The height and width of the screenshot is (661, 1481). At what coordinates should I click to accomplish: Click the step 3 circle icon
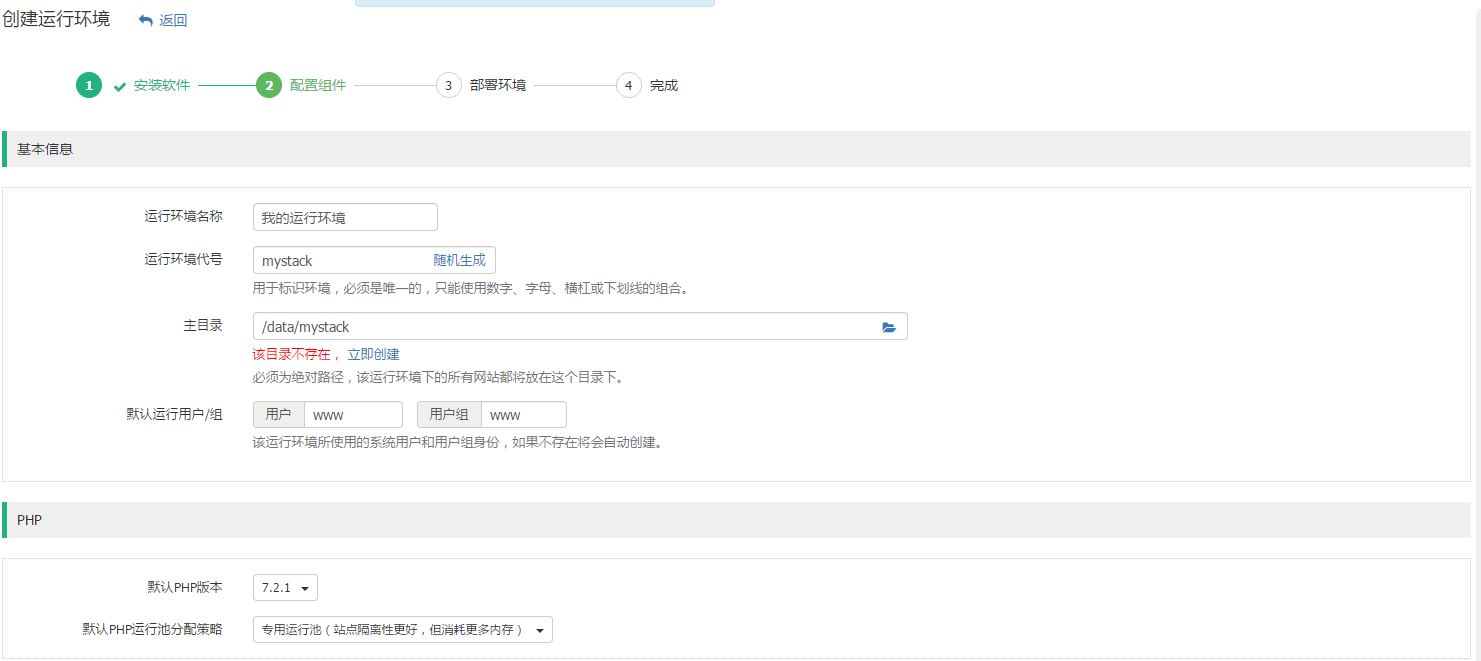(x=448, y=86)
